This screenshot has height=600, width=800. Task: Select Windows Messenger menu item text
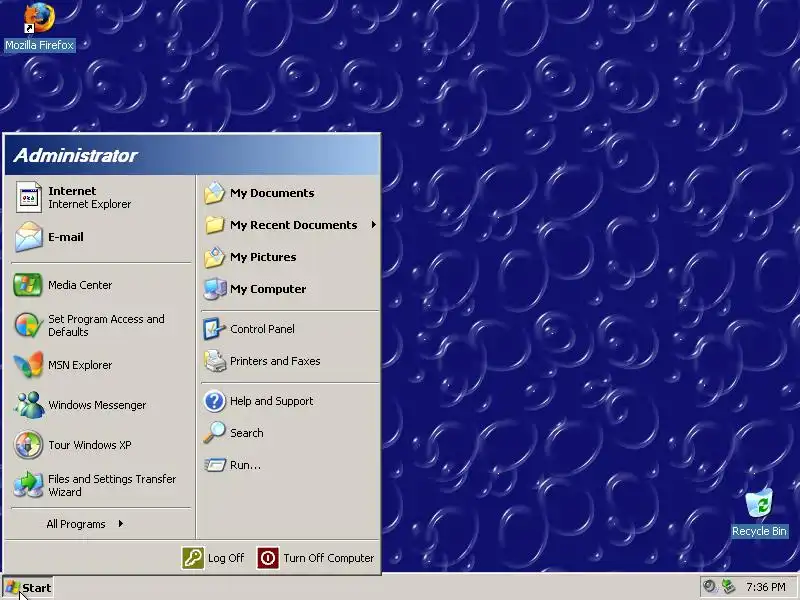pos(97,405)
